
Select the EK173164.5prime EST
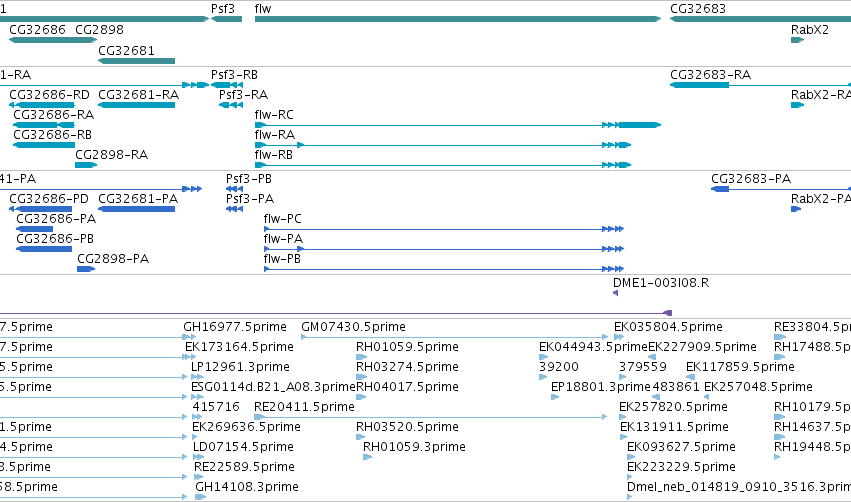pyautogui.click(x=190, y=357)
